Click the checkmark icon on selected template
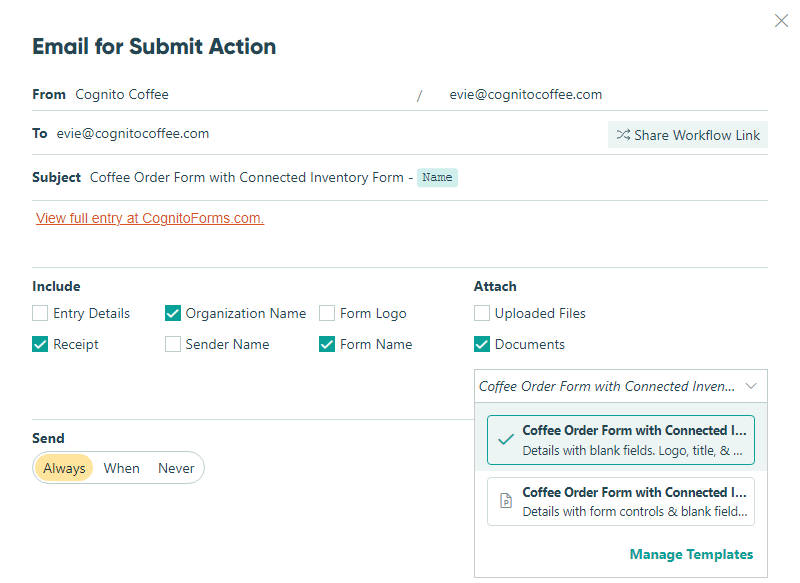Viewport: 800px width, 583px height. [x=506, y=439]
